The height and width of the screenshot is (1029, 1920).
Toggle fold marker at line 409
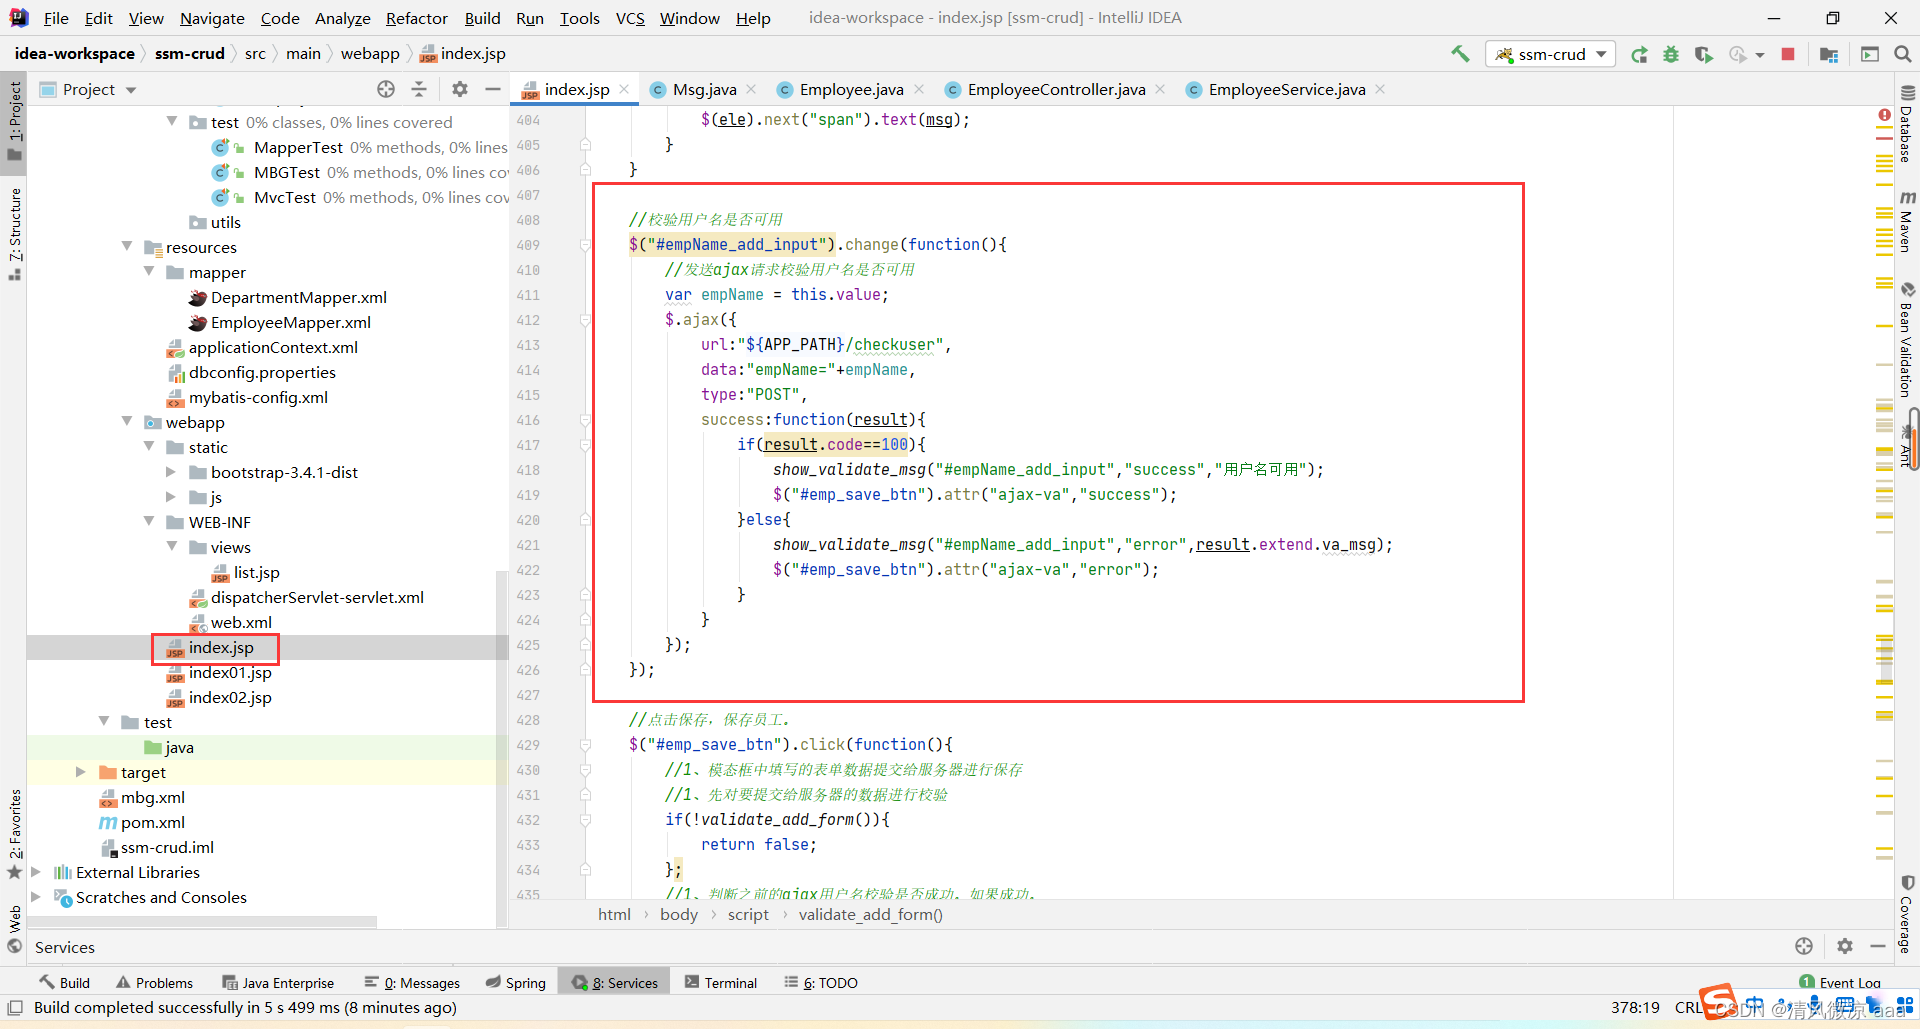586,245
